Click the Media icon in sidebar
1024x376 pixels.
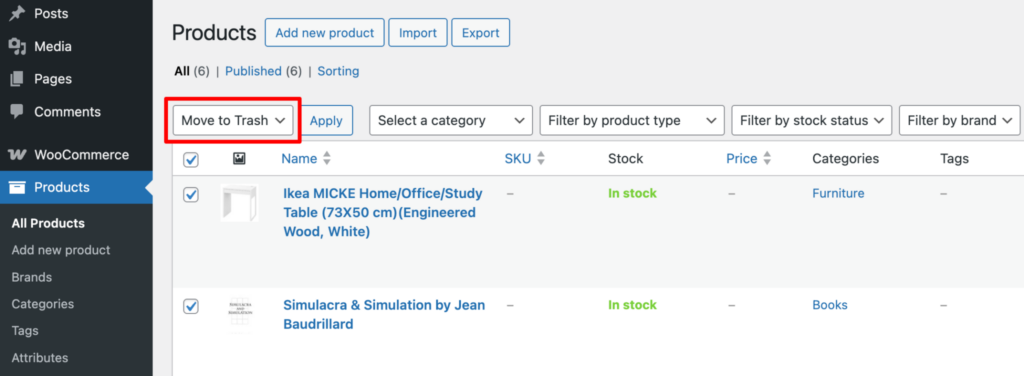pyautogui.click(x=17, y=46)
